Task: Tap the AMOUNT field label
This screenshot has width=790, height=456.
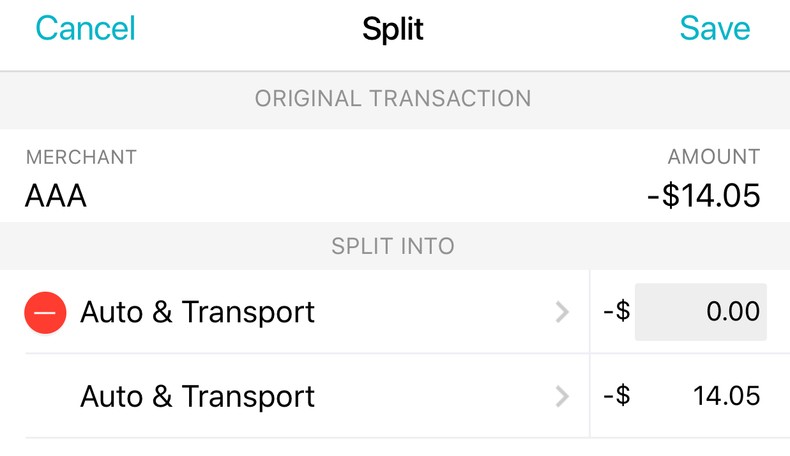Action: coord(714,157)
